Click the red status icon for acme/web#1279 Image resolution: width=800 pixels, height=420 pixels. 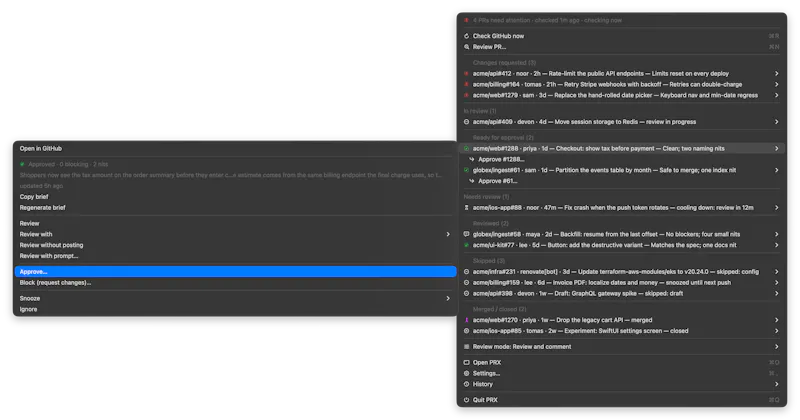click(466, 95)
